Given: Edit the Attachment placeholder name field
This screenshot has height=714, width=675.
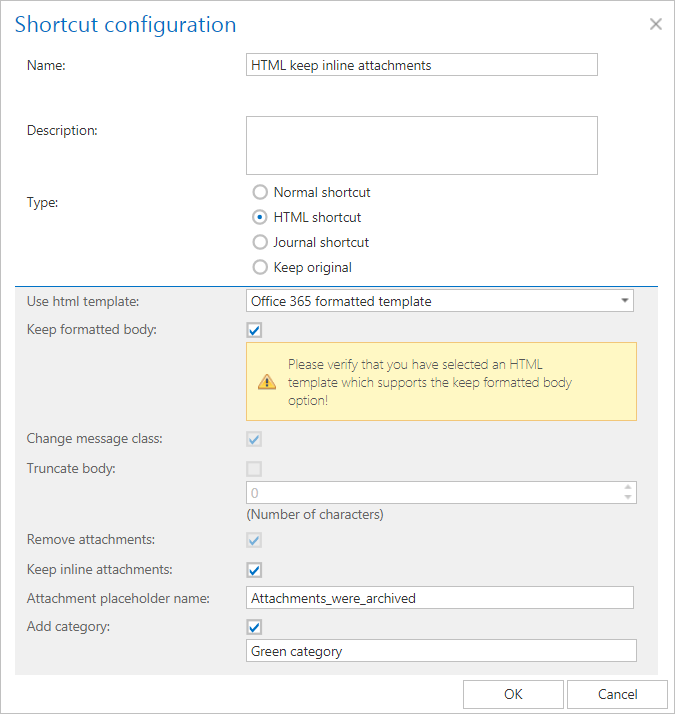Looking at the screenshot, I should click(439, 598).
